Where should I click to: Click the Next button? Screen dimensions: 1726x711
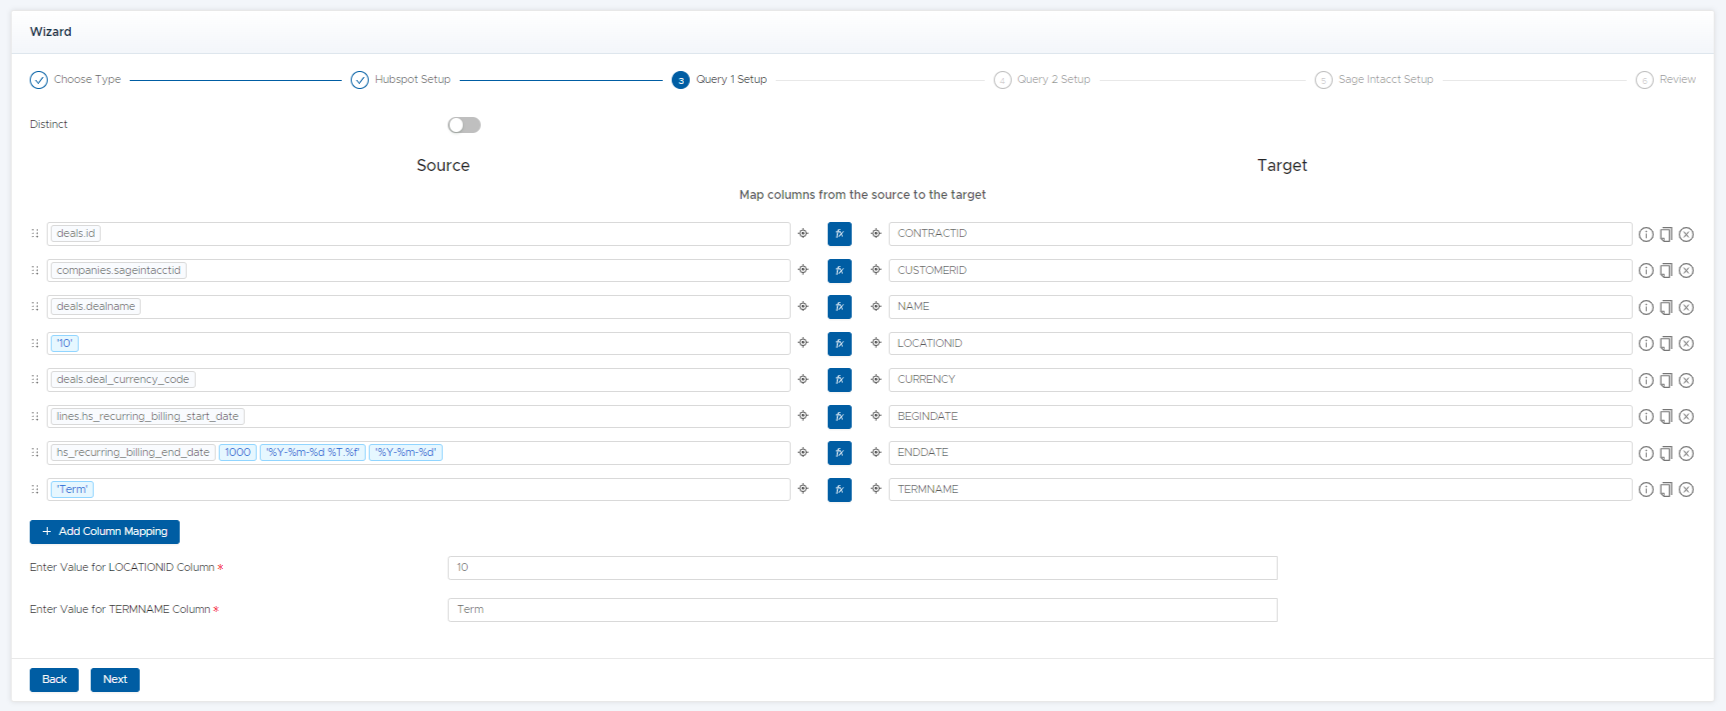click(115, 680)
